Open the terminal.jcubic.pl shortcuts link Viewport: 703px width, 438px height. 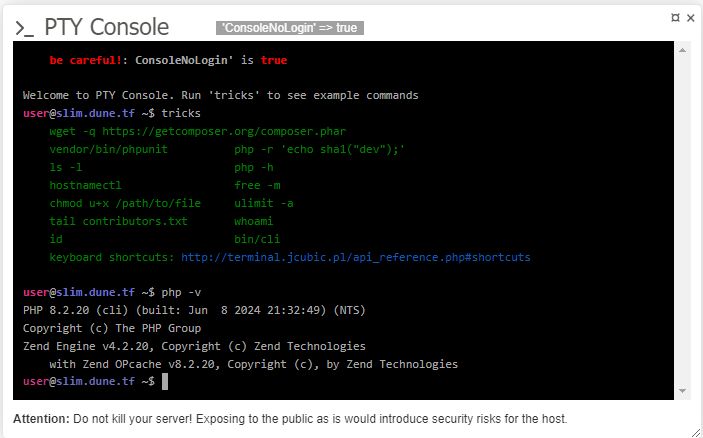[356, 257]
